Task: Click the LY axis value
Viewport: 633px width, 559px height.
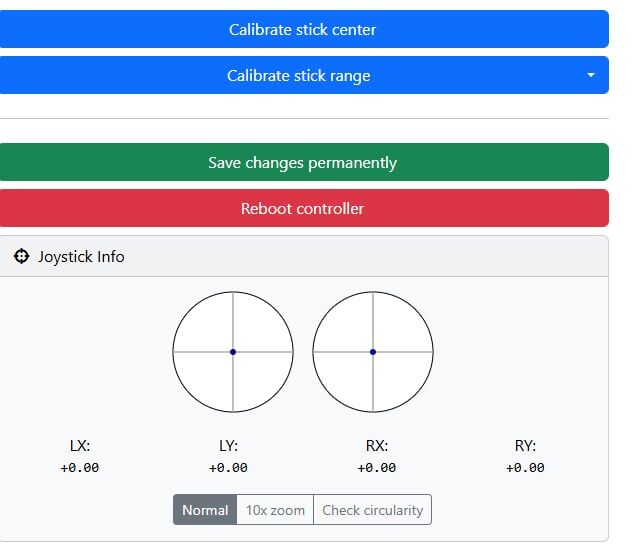Action: click(x=228, y=468)
